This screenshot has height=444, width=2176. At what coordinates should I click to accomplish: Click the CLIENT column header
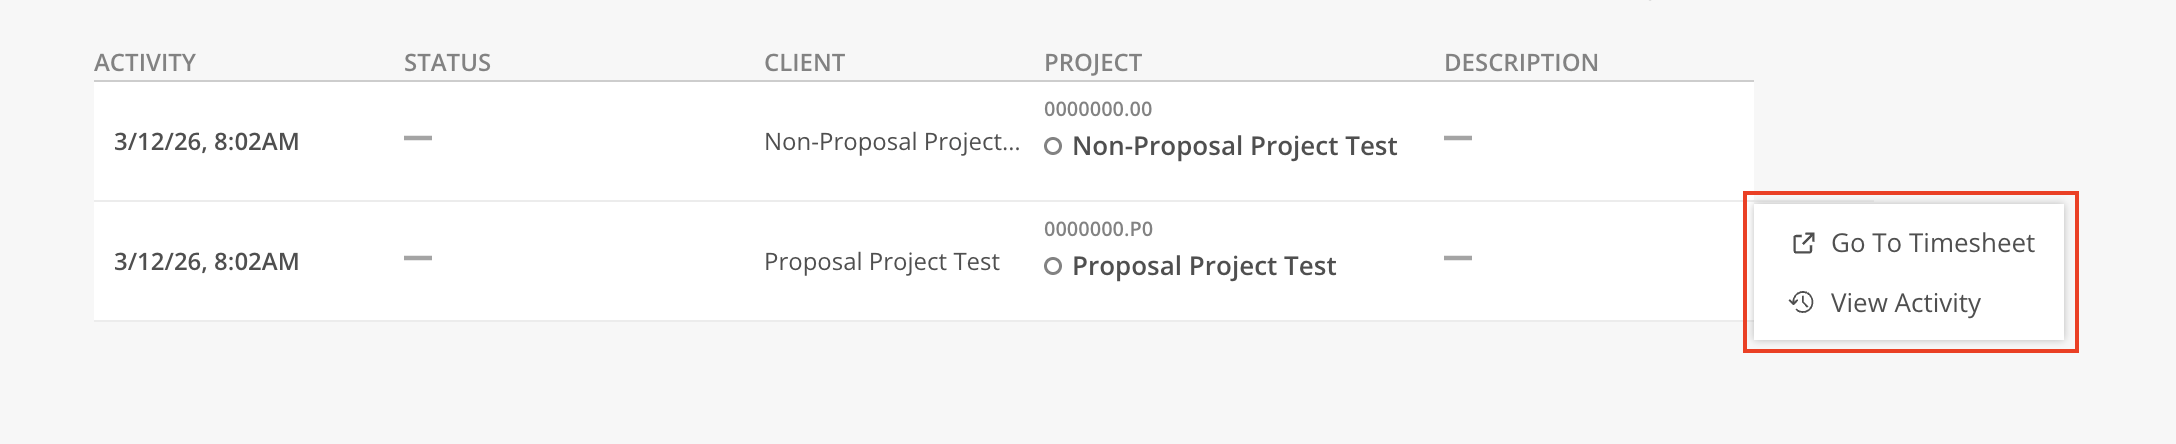pyautogui.click(x=804, y=63)
